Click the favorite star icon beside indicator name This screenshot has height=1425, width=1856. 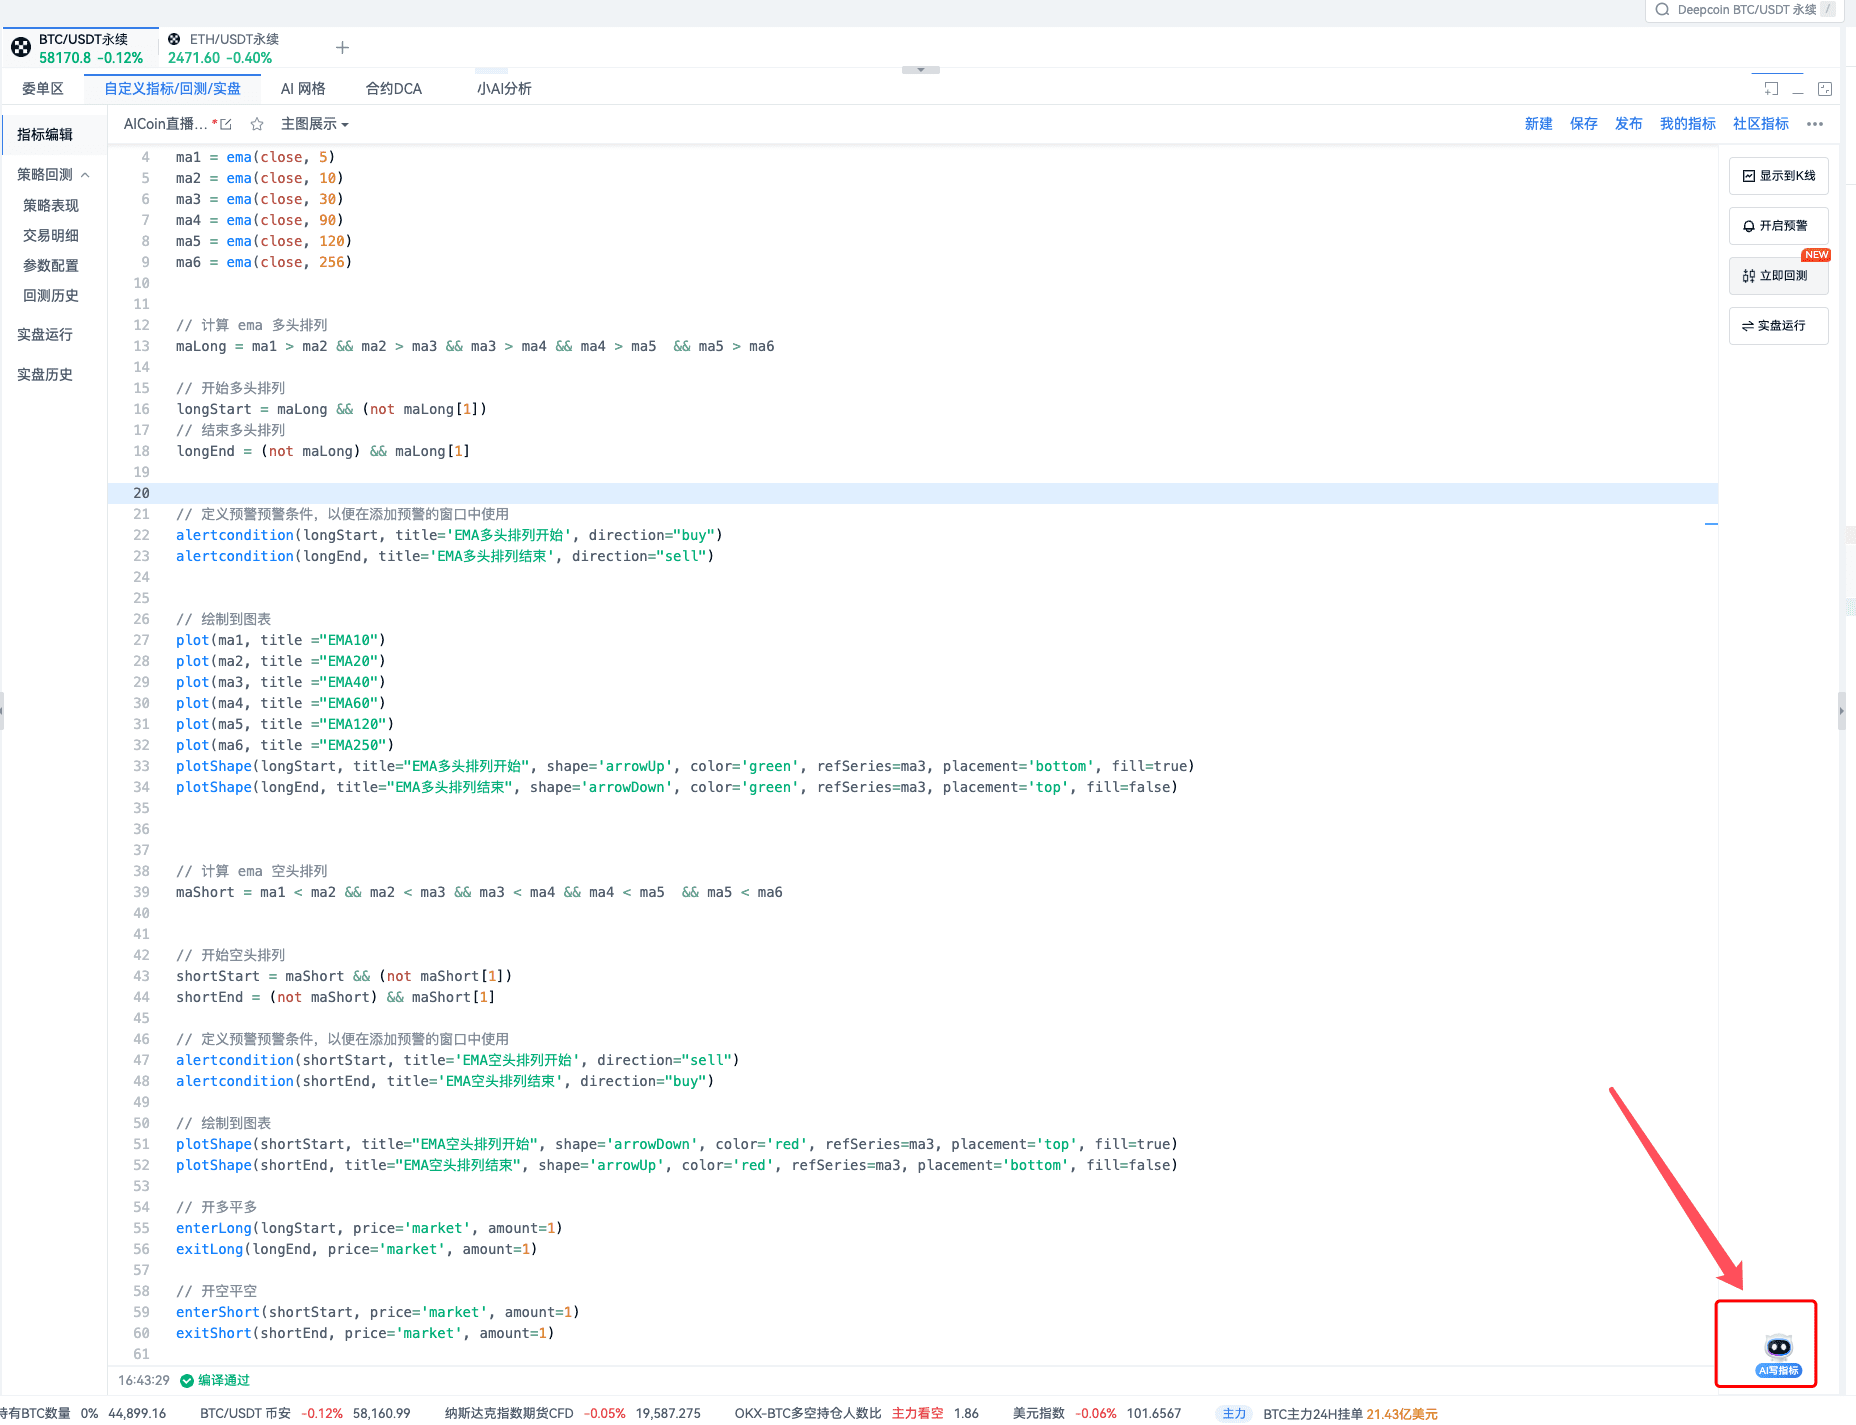coord(257,124)
